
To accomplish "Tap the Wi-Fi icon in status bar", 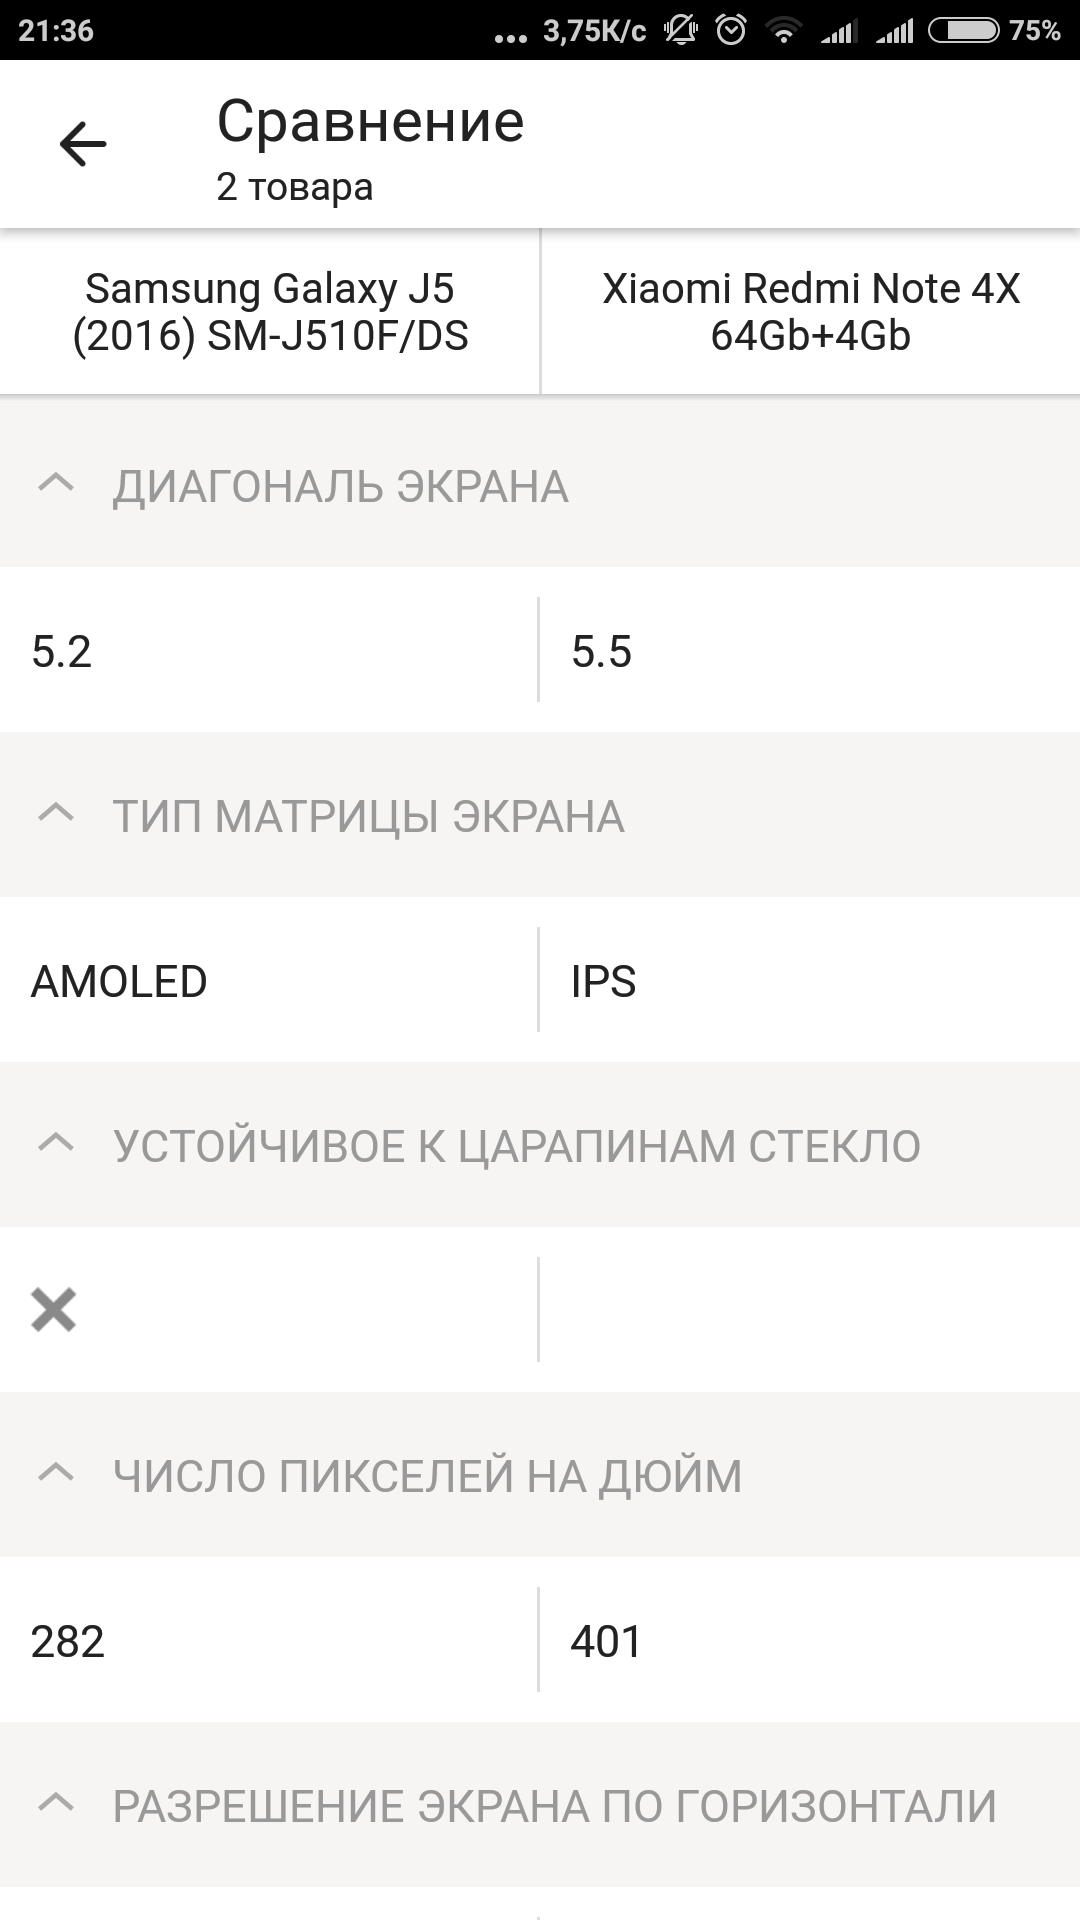I will point(783,32).
